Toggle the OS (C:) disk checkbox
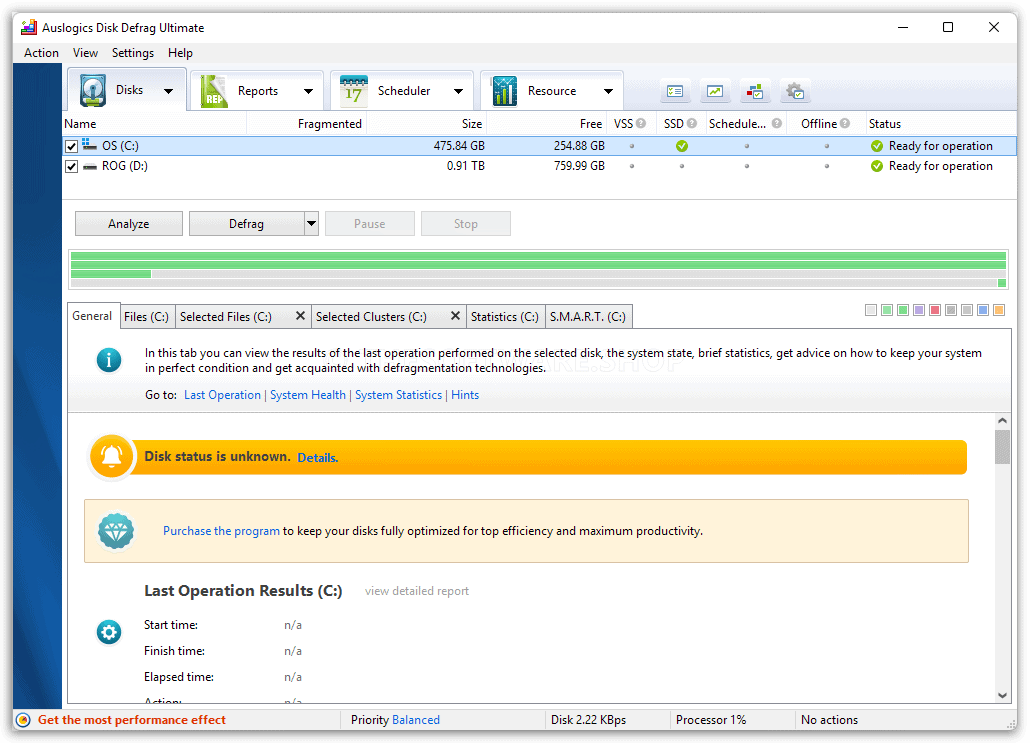 point(72,146)
